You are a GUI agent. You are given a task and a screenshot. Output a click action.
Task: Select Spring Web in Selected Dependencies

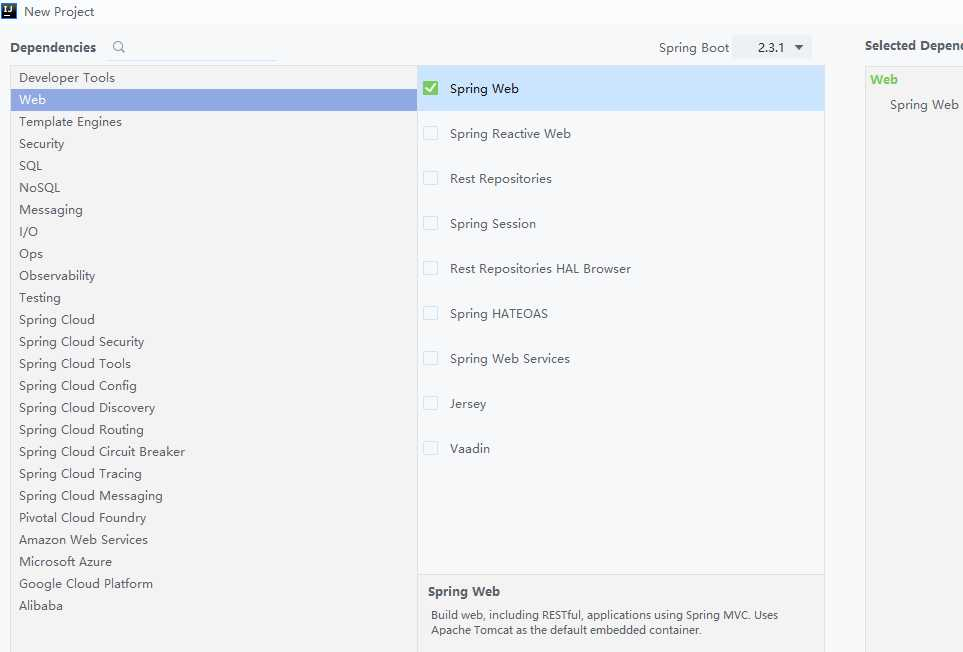click(924, 105)
